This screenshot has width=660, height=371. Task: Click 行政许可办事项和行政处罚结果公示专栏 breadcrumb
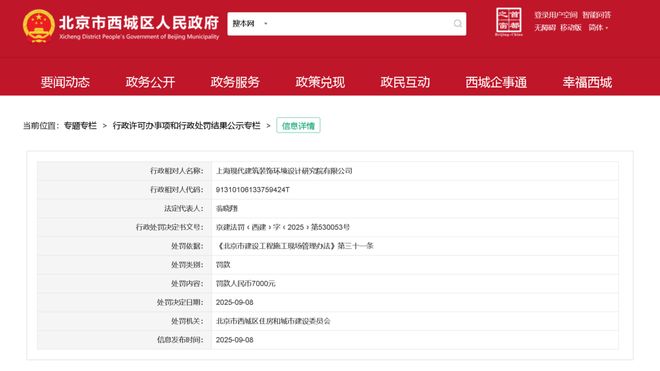[x=186, y=125]
